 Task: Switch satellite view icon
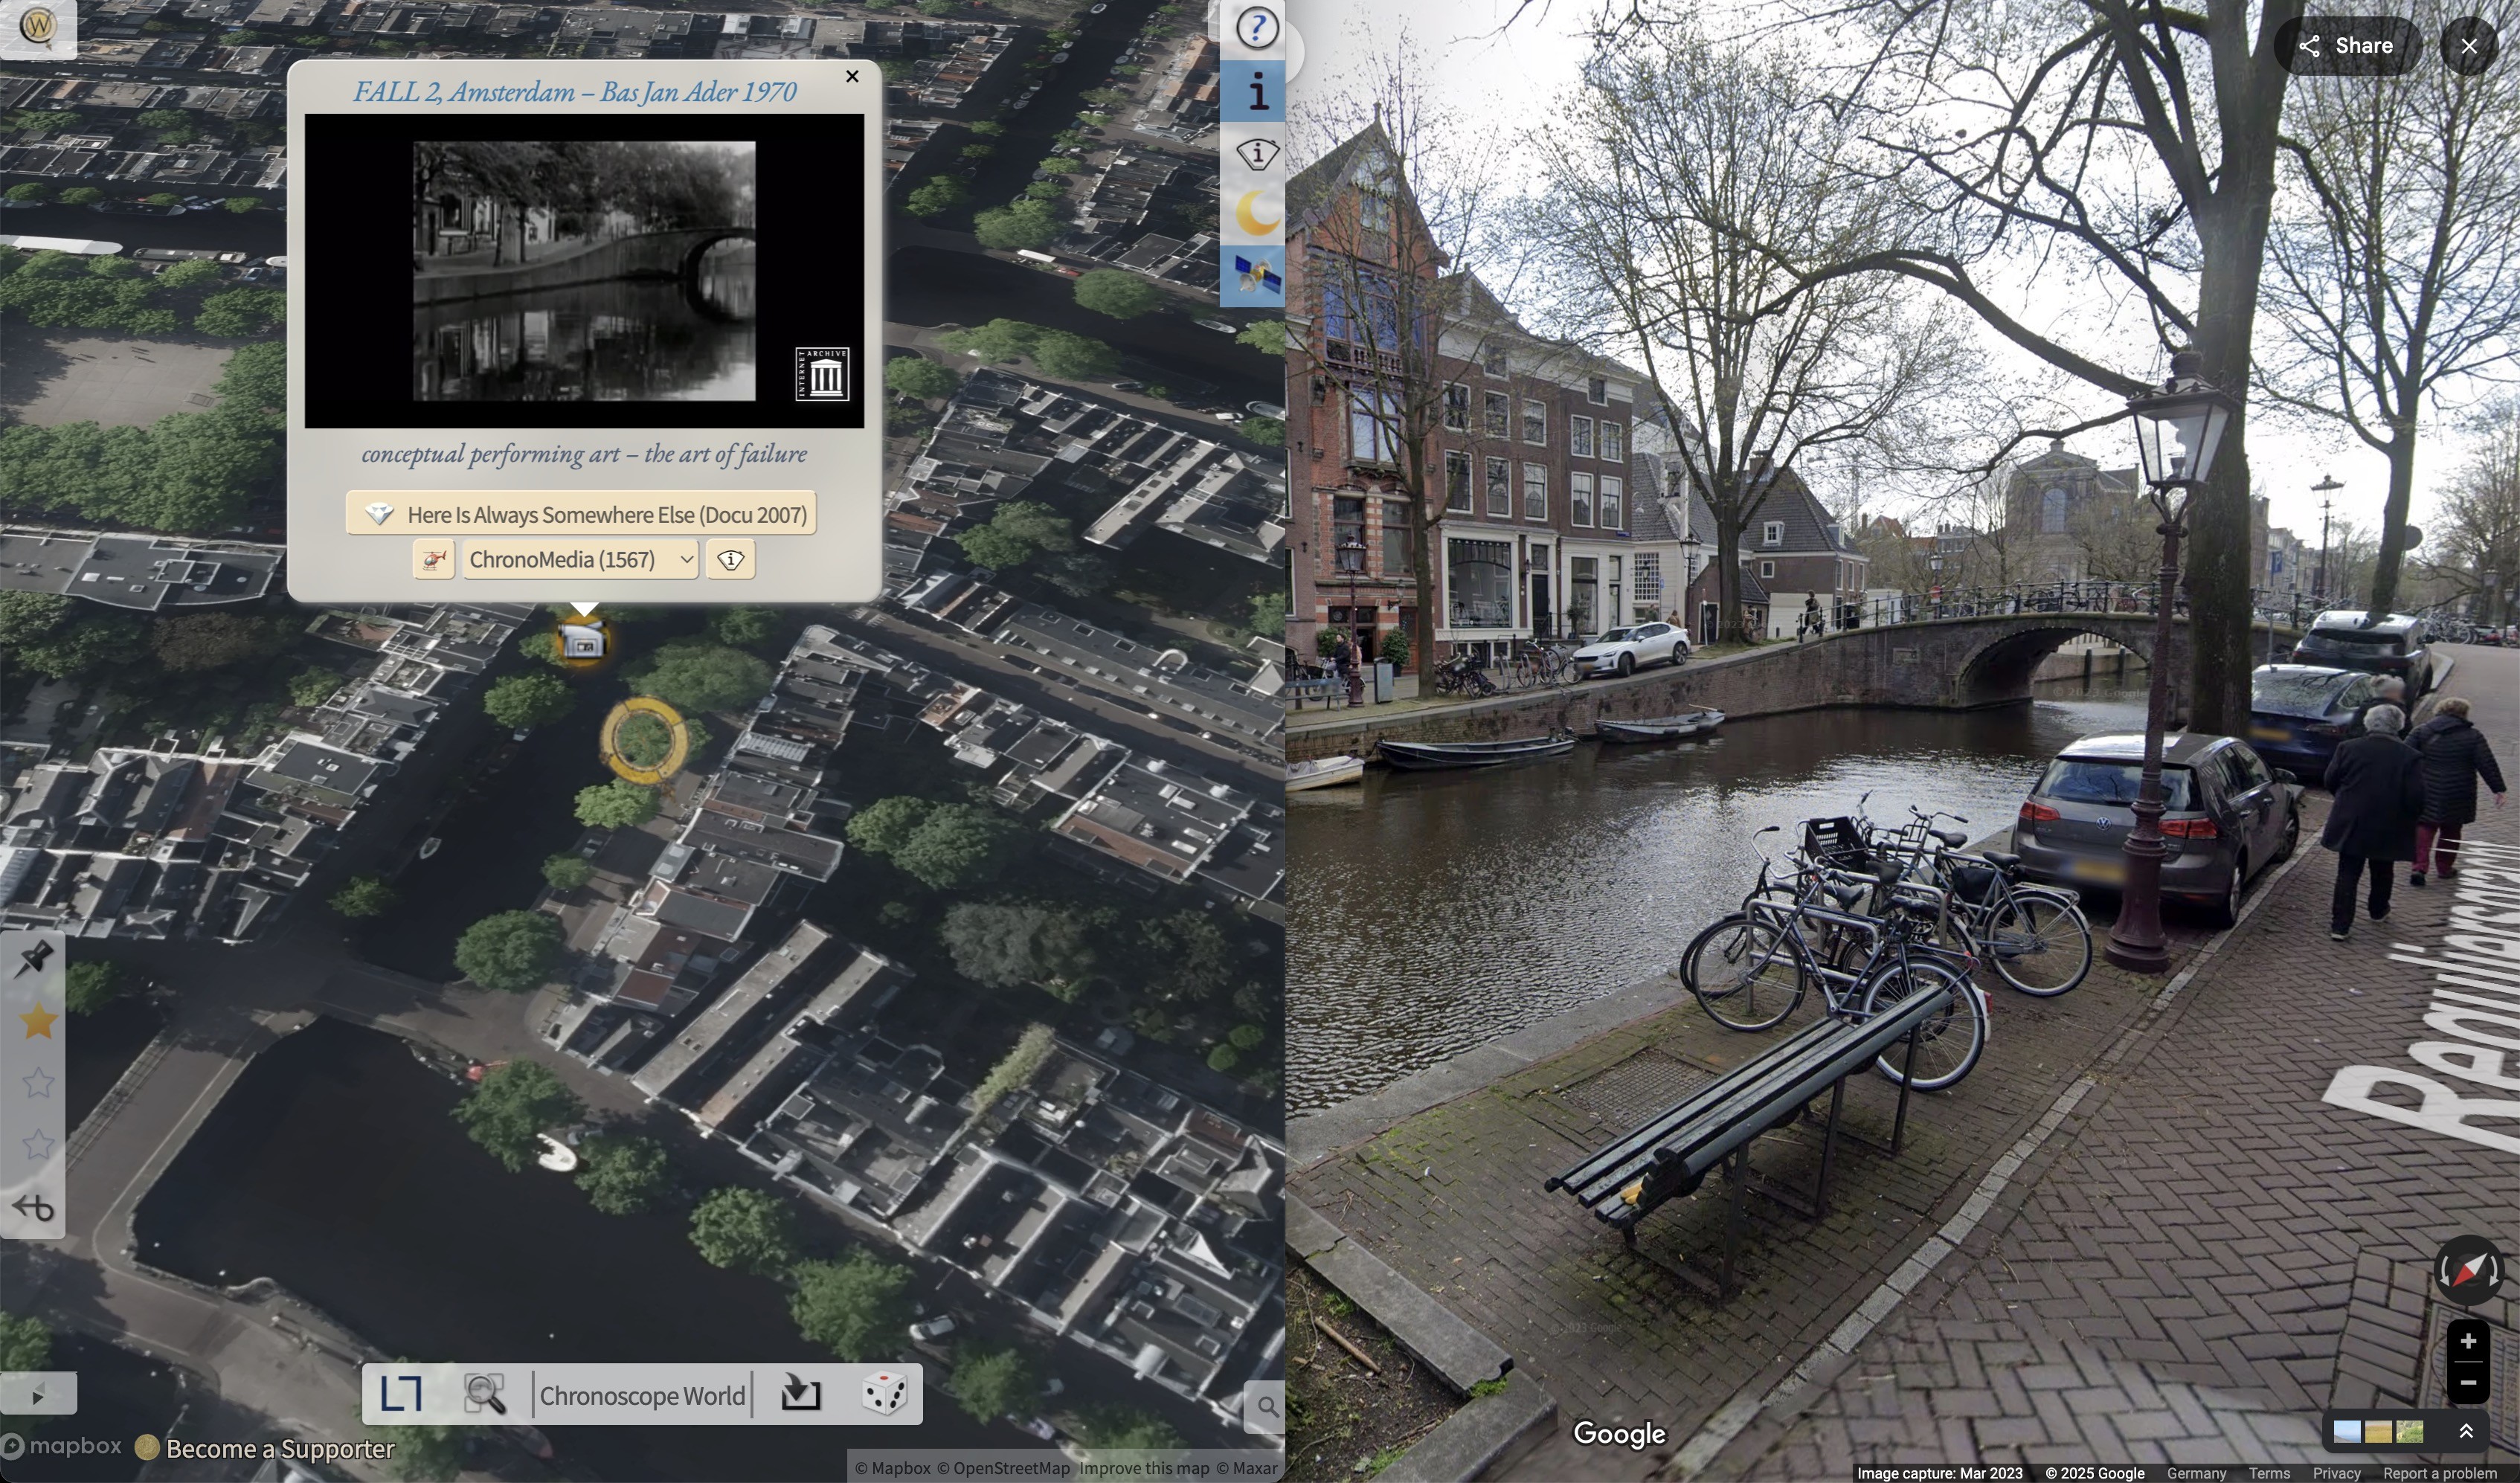coord(1256,276)
